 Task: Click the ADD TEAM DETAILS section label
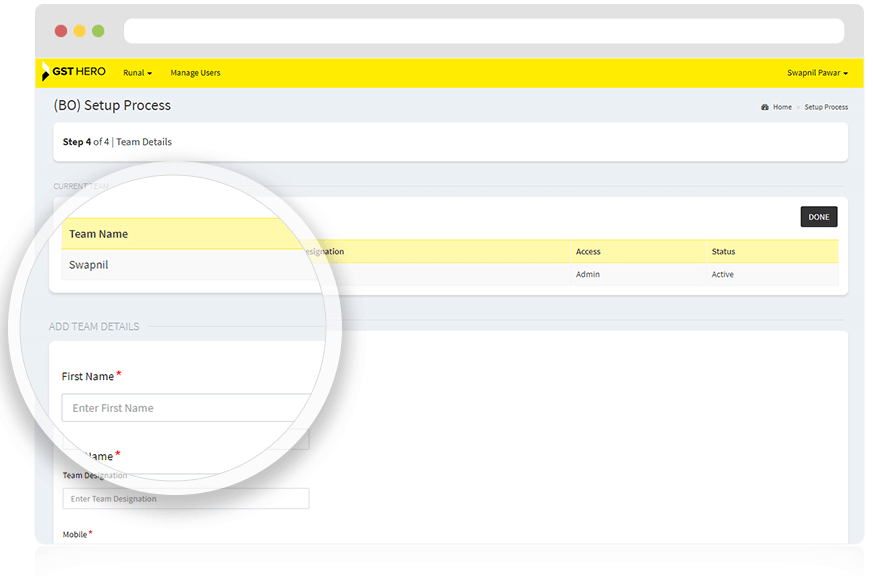tap(94, 327)
